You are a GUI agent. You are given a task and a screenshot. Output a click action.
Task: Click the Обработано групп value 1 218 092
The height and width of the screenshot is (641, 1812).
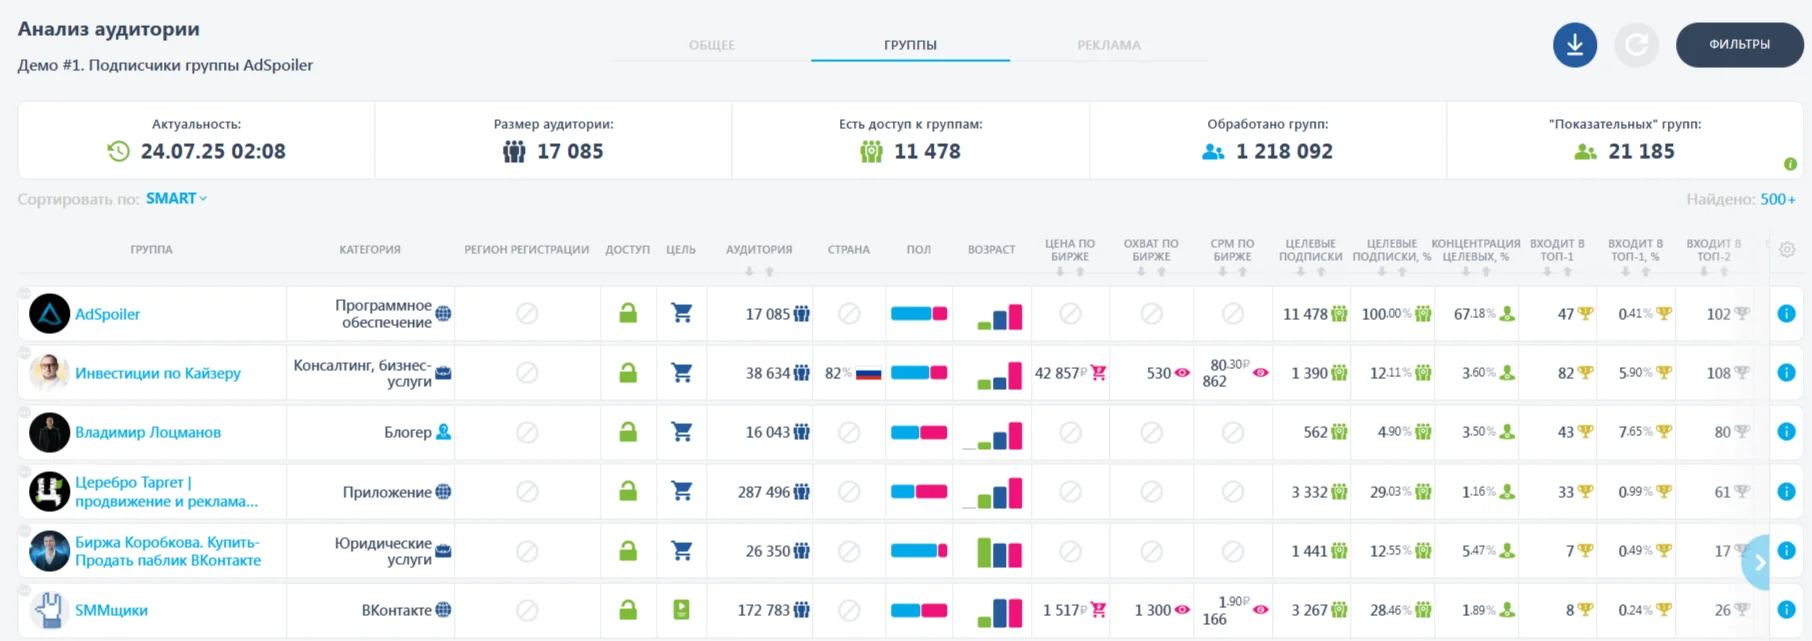tap(1284, 151)
